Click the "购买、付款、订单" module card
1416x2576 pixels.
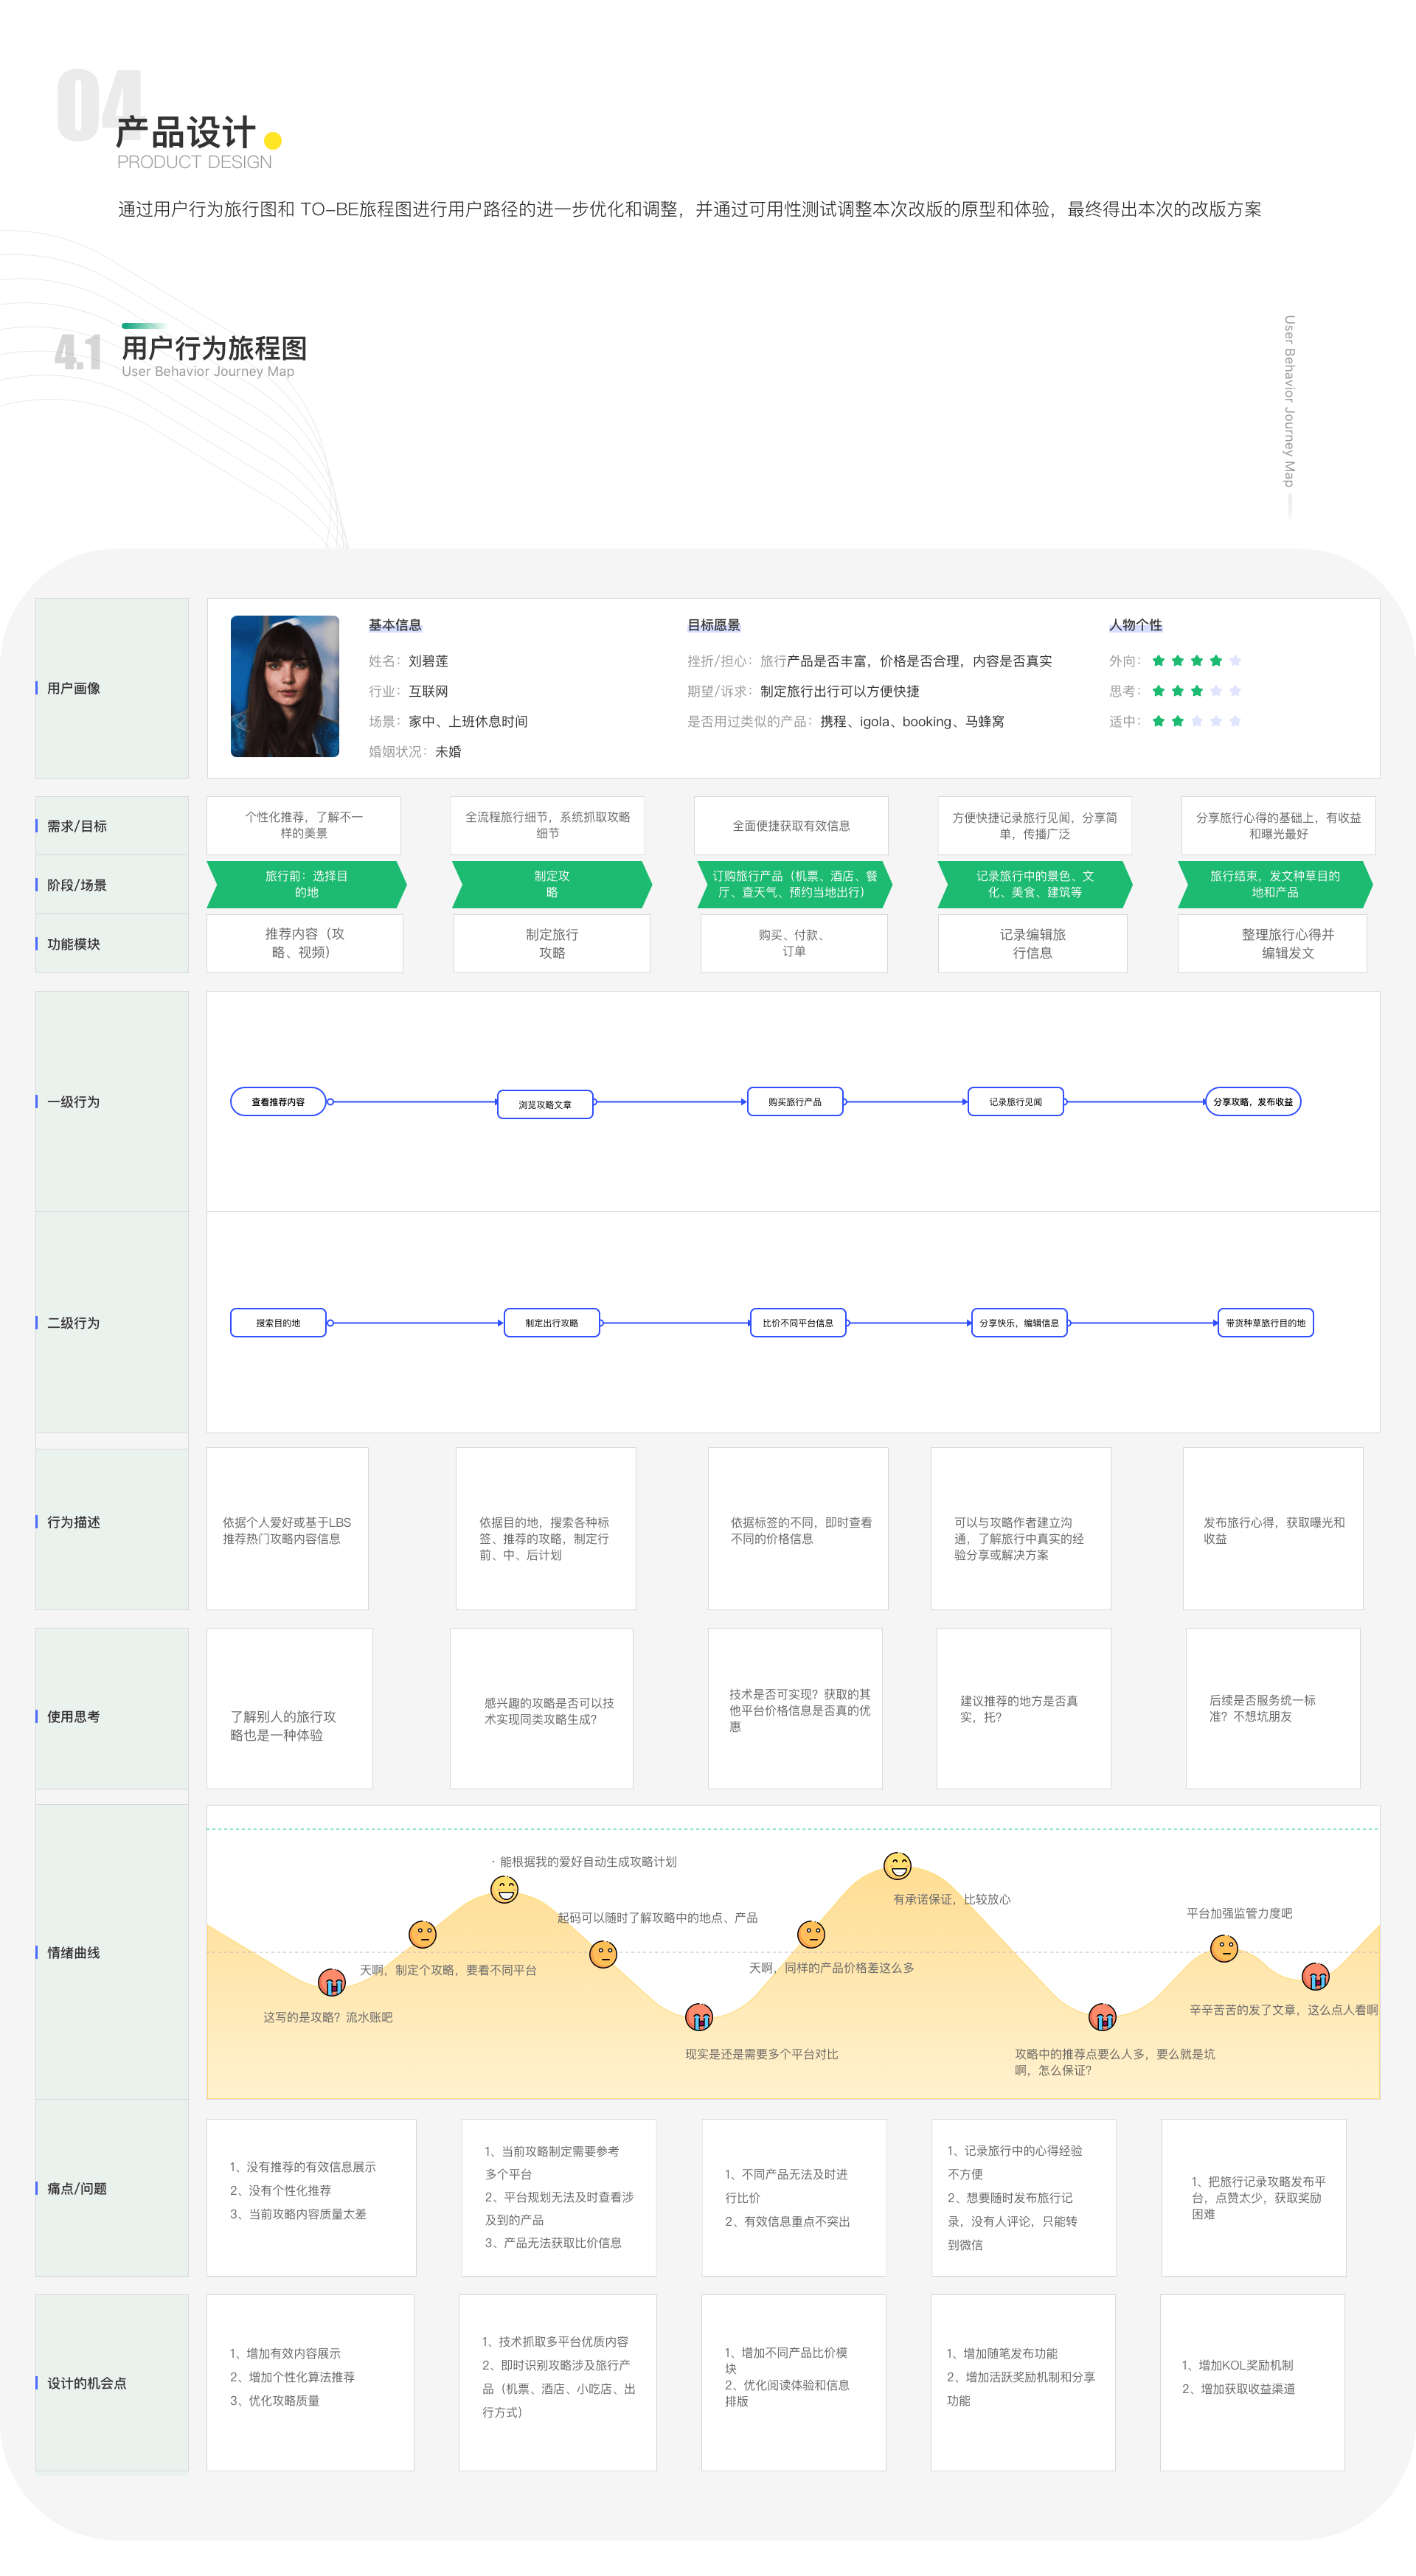pyautogui.click(x=794, y=943)
